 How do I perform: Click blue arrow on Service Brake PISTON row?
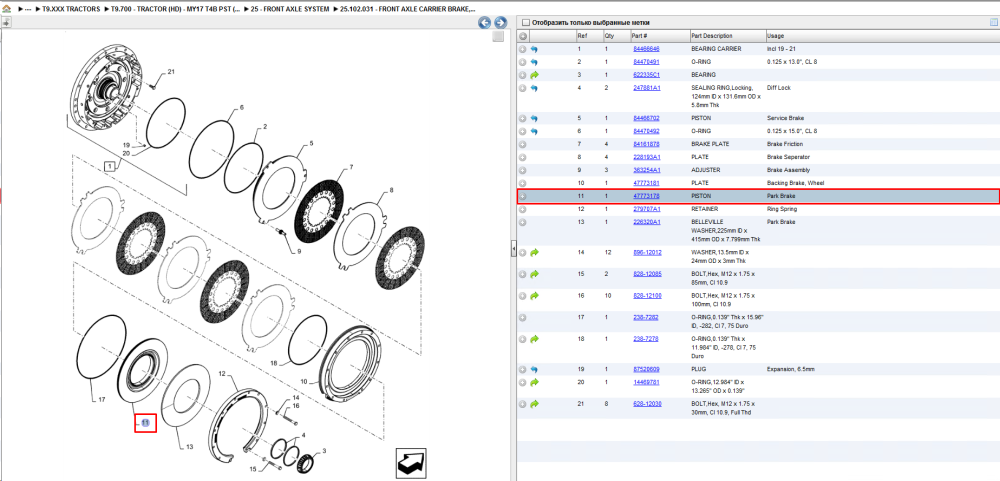click(x=534, y=119)
